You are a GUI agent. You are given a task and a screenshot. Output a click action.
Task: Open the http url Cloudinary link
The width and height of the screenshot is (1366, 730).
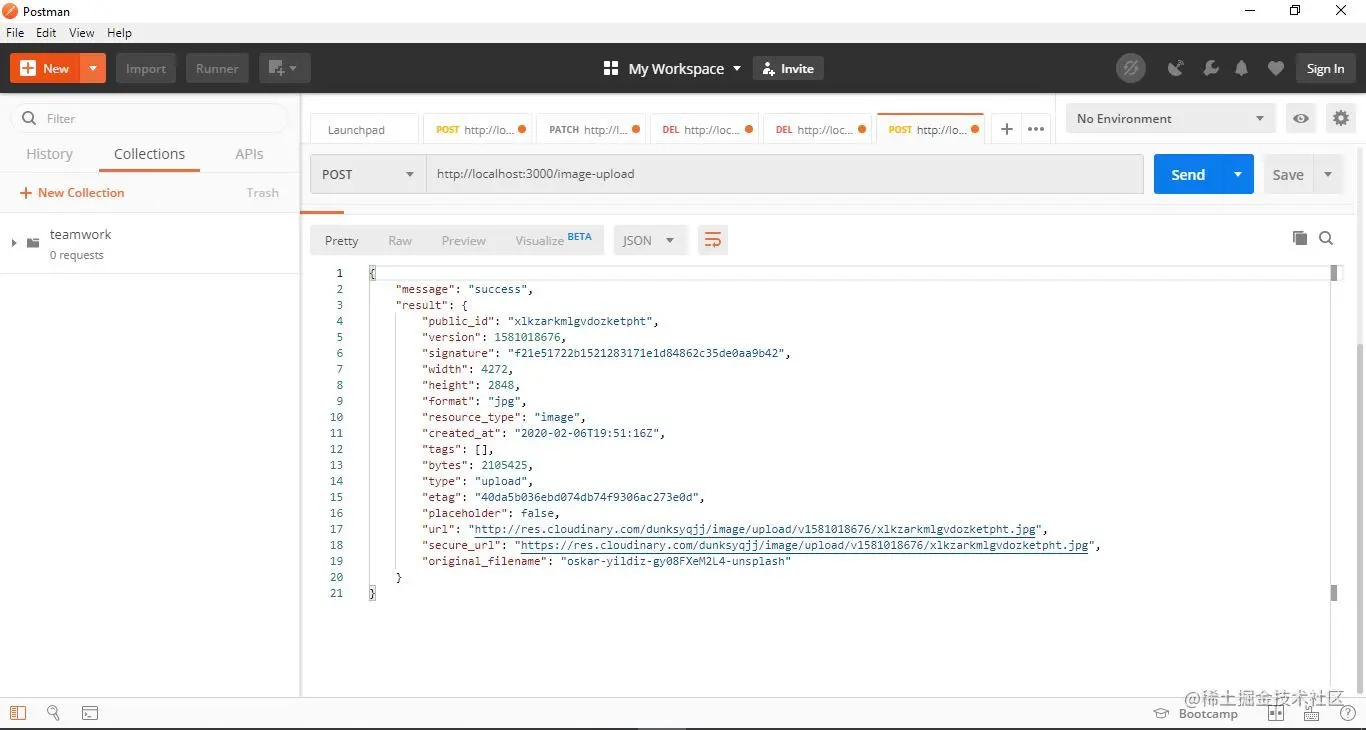point(756,529)
